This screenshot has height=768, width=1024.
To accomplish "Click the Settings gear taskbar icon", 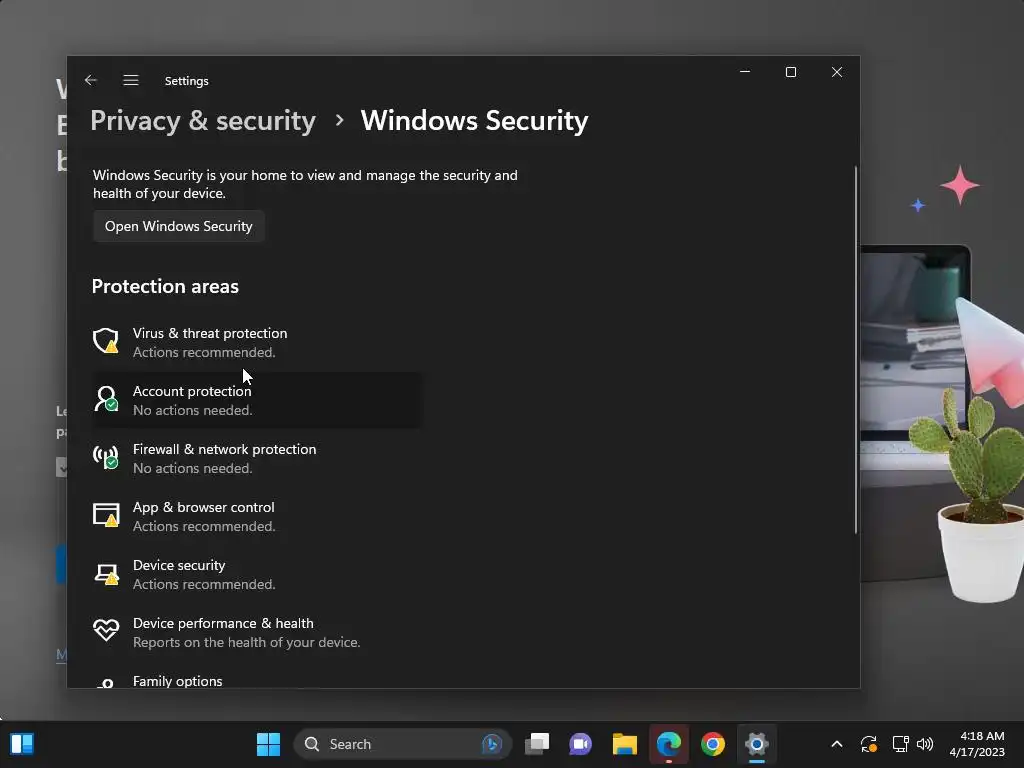I will (756, 744).
